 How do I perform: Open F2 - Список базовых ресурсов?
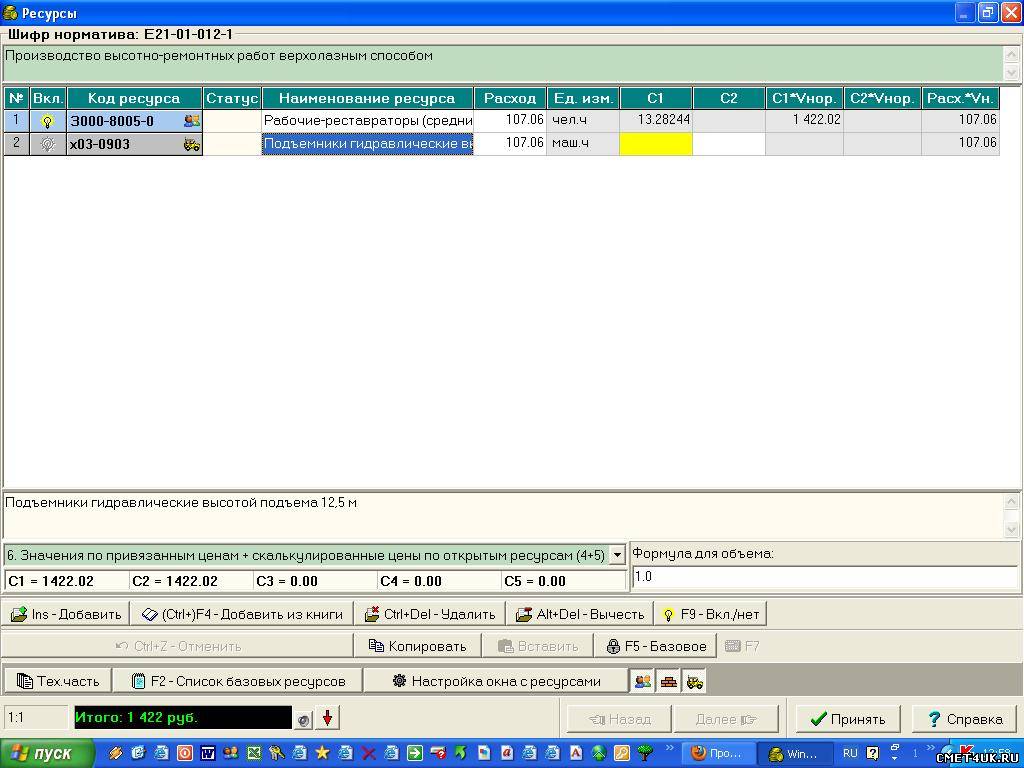[x=238, y=681]
